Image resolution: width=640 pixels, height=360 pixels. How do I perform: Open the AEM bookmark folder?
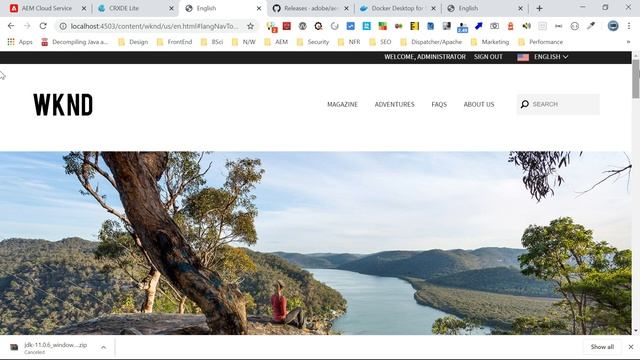pyautogui.click(x=276, y=42)
